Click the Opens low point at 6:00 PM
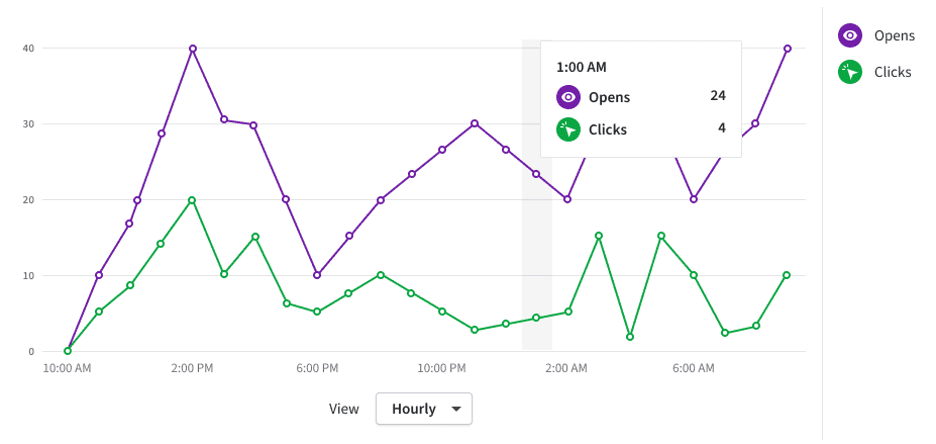Screen dimensions: 936x444 point(317,275)
